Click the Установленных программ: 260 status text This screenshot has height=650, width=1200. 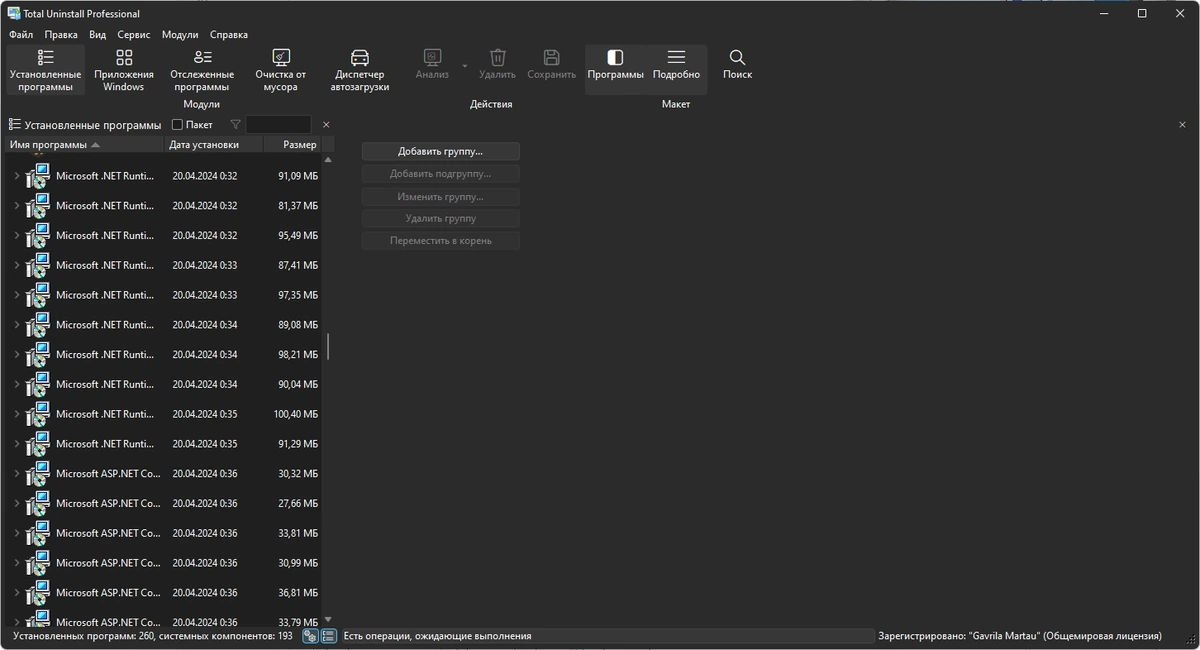(x=153, y=636)
